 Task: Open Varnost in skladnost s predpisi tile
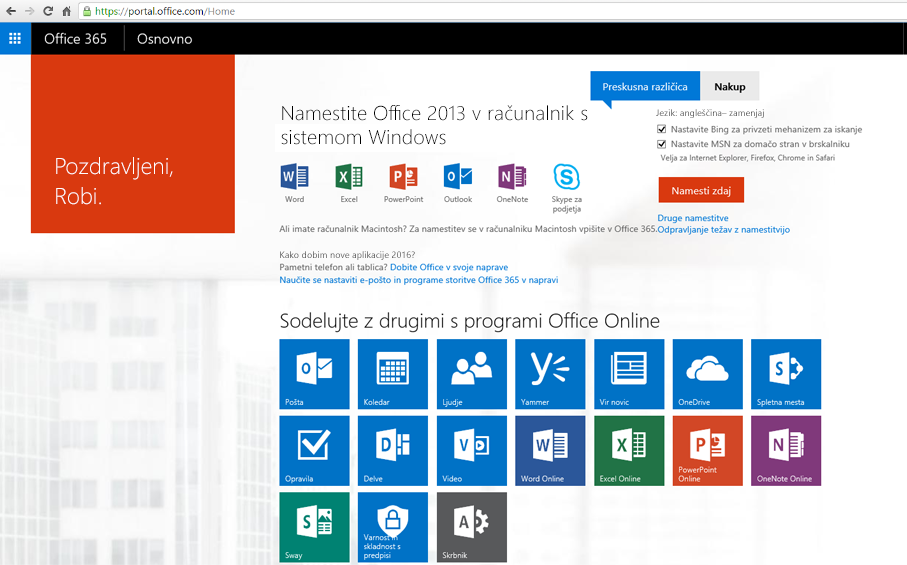pyautogui.click(x=393, y=527)
